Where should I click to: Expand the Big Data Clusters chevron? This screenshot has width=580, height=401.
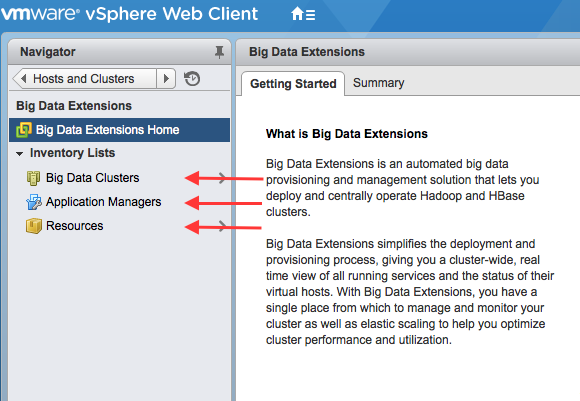(222, 178)
